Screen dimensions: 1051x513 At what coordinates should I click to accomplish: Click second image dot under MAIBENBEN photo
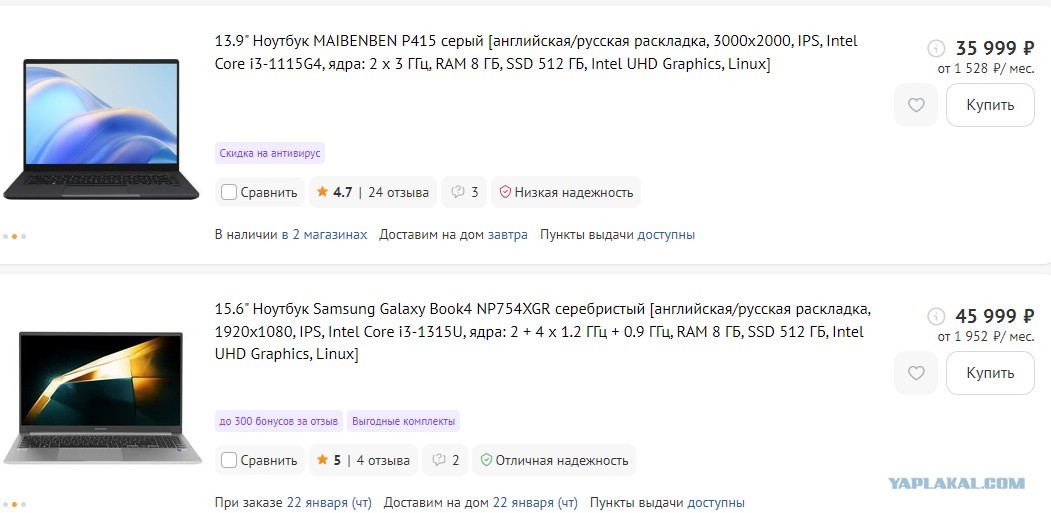point(14,237)
